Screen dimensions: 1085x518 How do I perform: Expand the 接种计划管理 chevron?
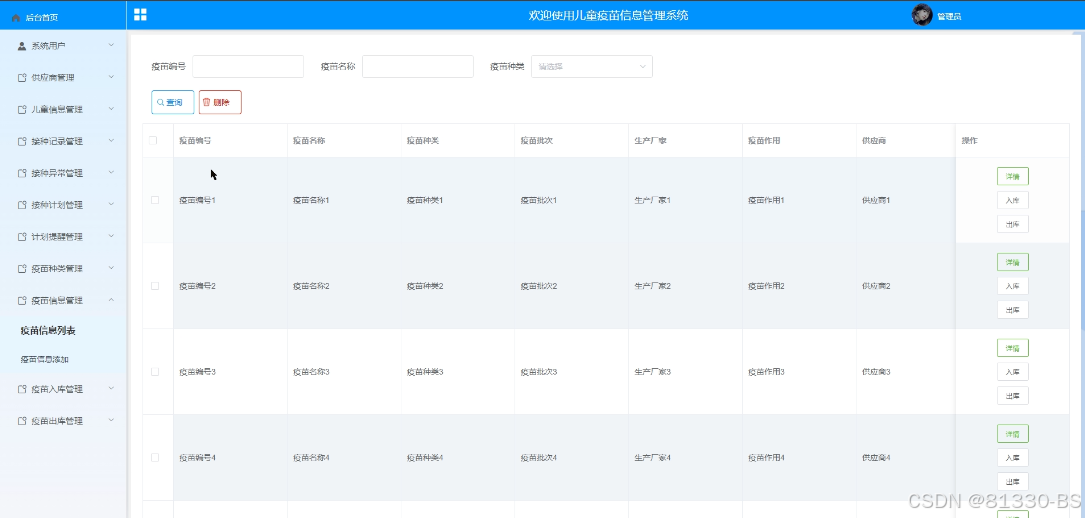coord(111,205)
